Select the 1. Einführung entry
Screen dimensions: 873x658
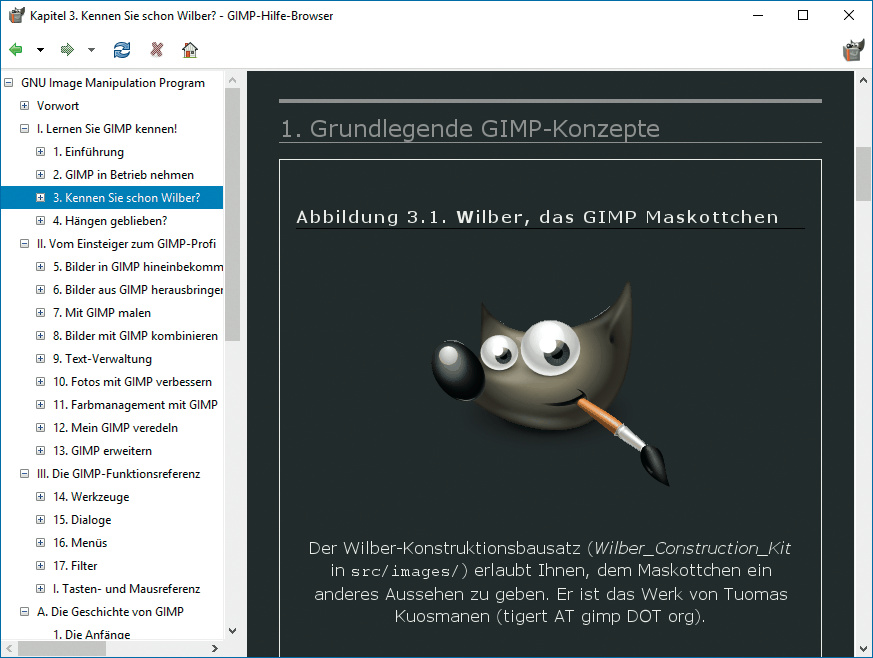point(88,151)
